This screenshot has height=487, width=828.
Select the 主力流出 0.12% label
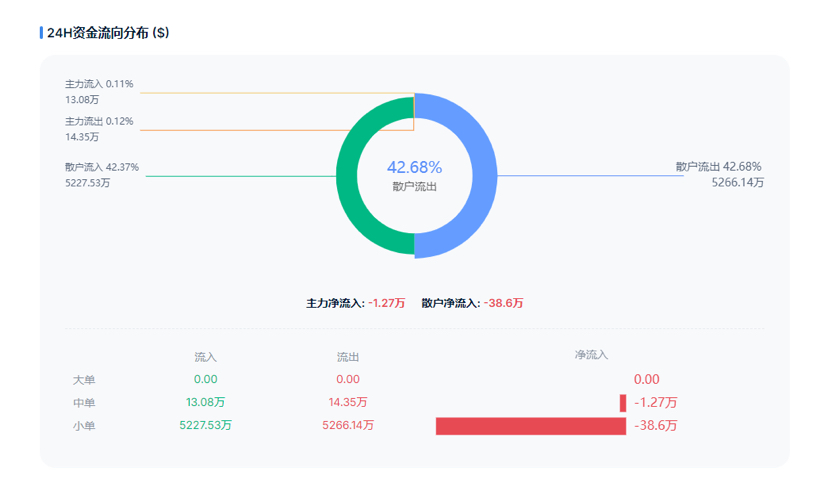99,122
